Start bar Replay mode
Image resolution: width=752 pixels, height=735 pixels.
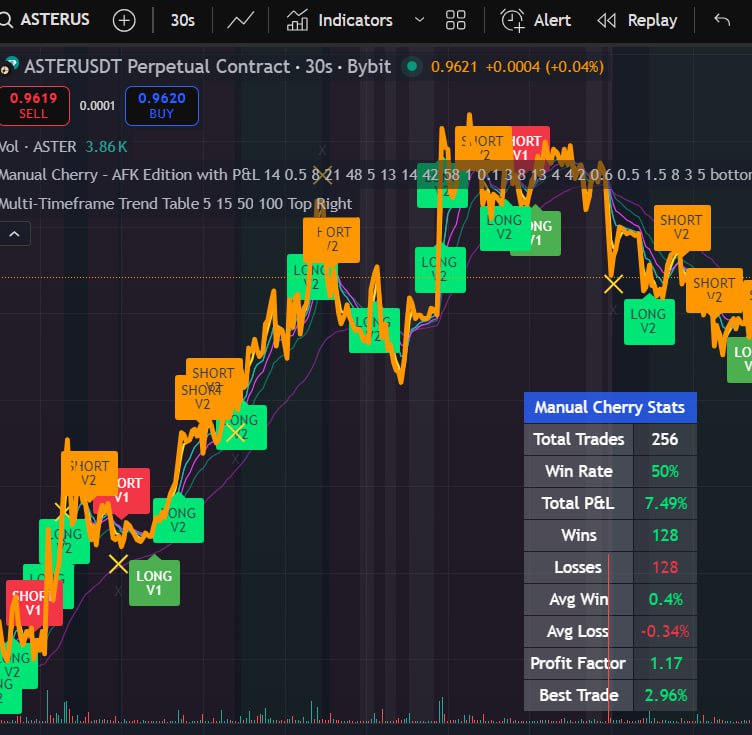637,20
